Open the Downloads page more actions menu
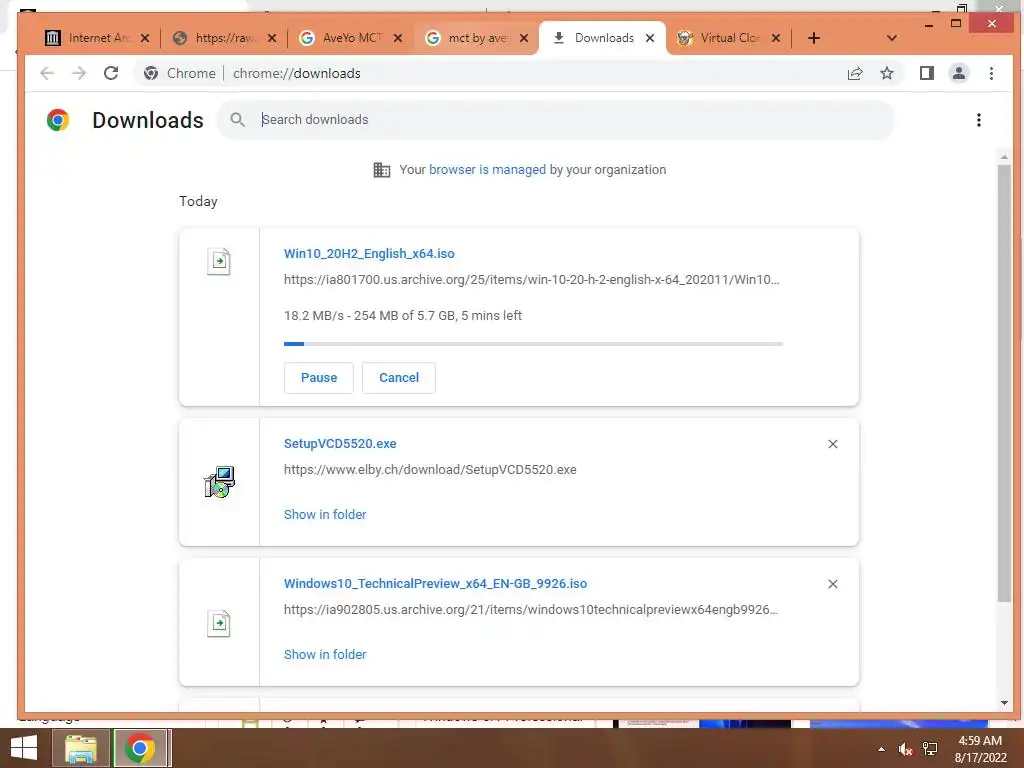This screenshot has width=1024, height=768. [978, 120]
